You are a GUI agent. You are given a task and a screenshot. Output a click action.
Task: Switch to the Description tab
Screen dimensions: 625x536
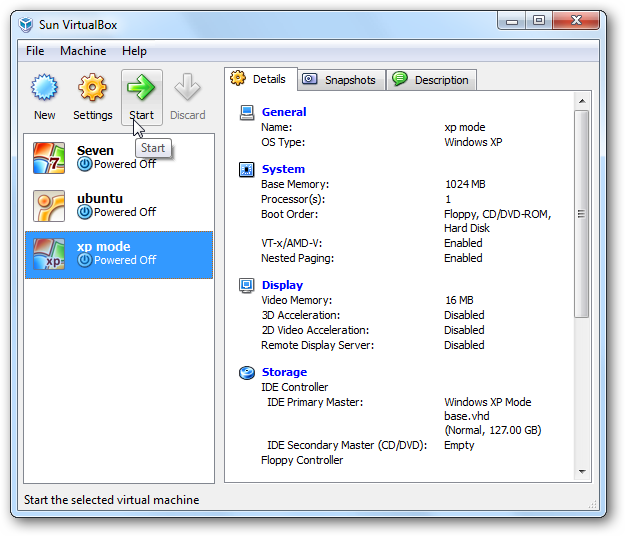[x=432, y=80]
